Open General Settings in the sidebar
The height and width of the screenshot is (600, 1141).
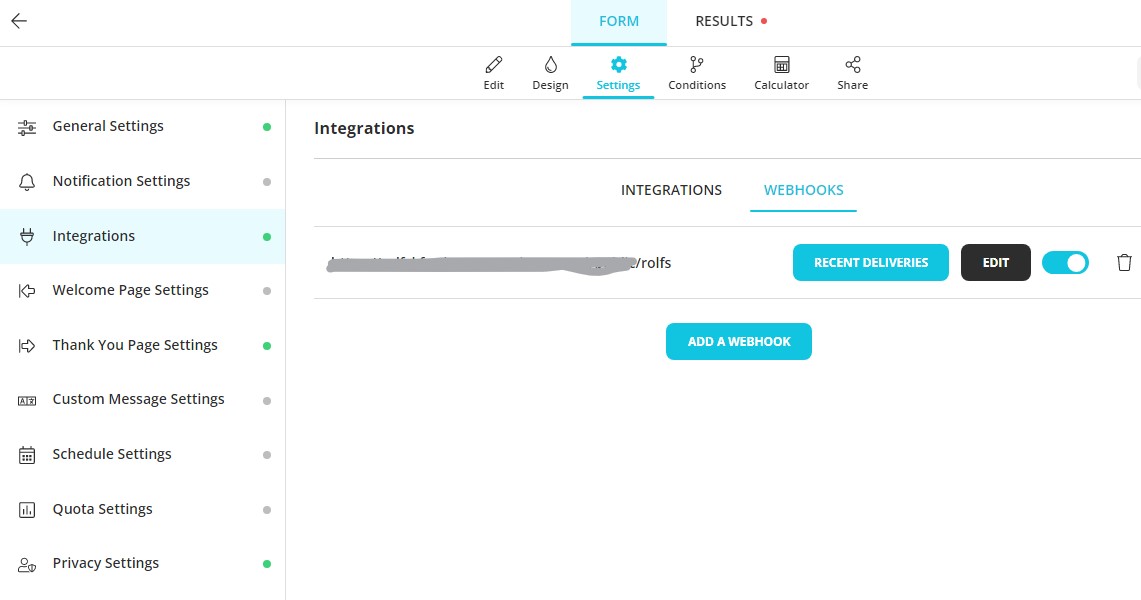143,127
